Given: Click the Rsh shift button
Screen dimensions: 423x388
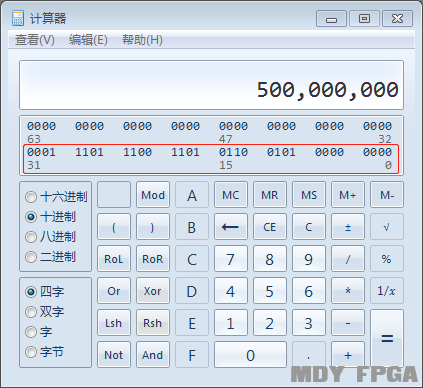Looking at the screenshot, I should pyautogui.click(x=153, y=323).
